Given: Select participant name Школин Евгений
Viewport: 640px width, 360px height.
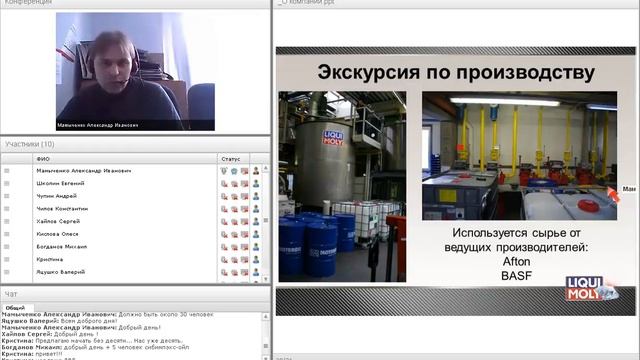Looking at the screenshot, I should [x=60, y=184].
